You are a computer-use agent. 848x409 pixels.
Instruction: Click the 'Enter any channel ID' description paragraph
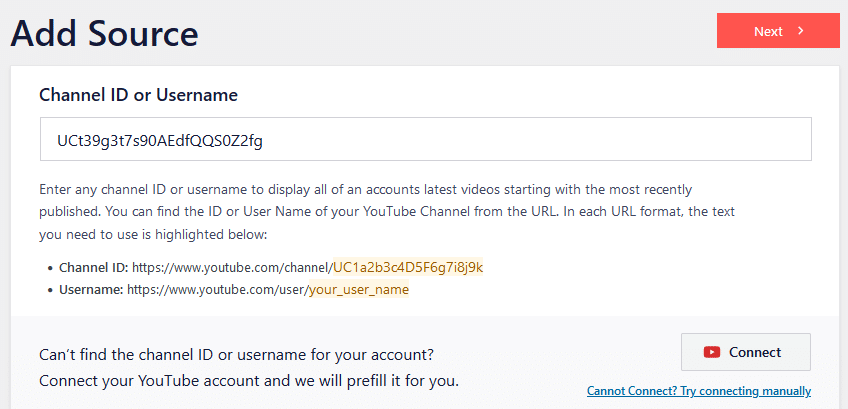380,211
